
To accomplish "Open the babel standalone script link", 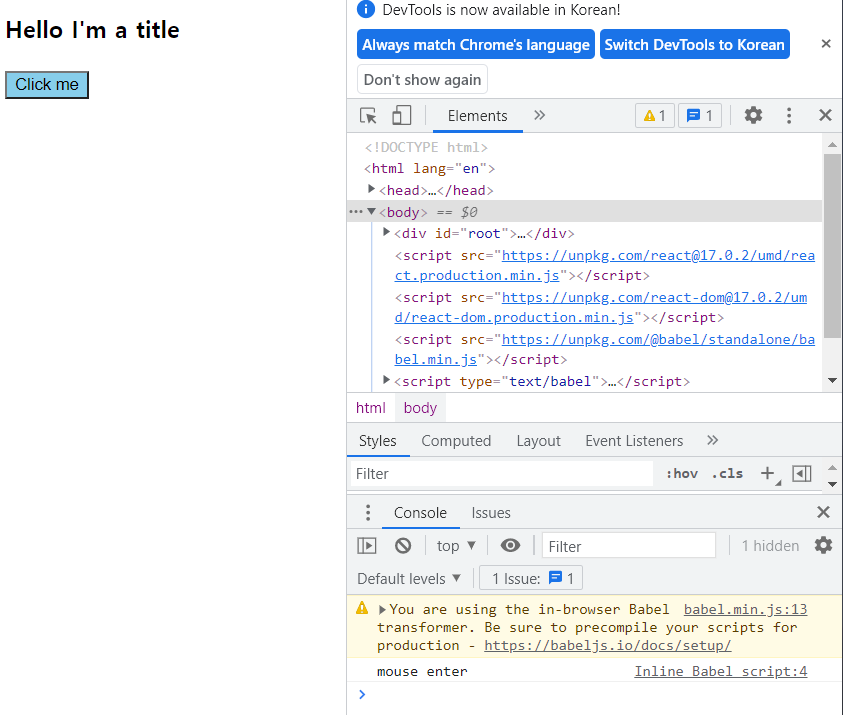I will [605, 349].
